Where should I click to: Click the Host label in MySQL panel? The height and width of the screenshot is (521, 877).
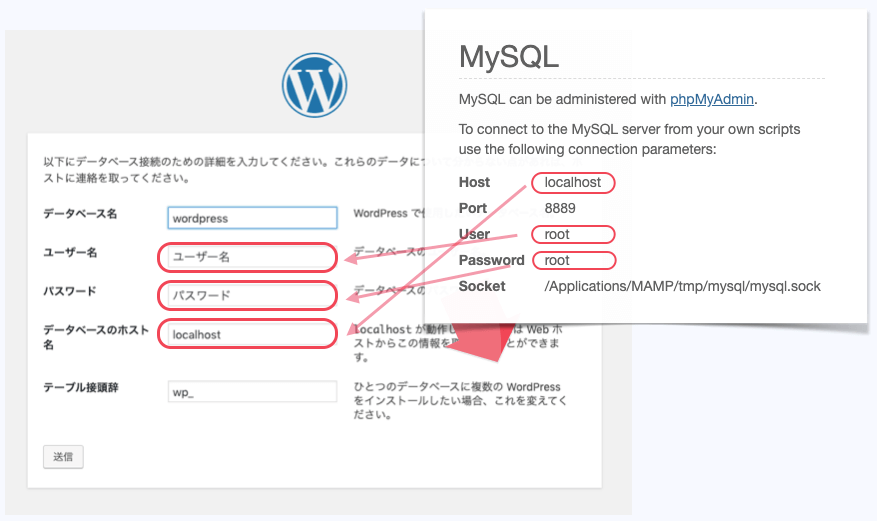(474, 182)
